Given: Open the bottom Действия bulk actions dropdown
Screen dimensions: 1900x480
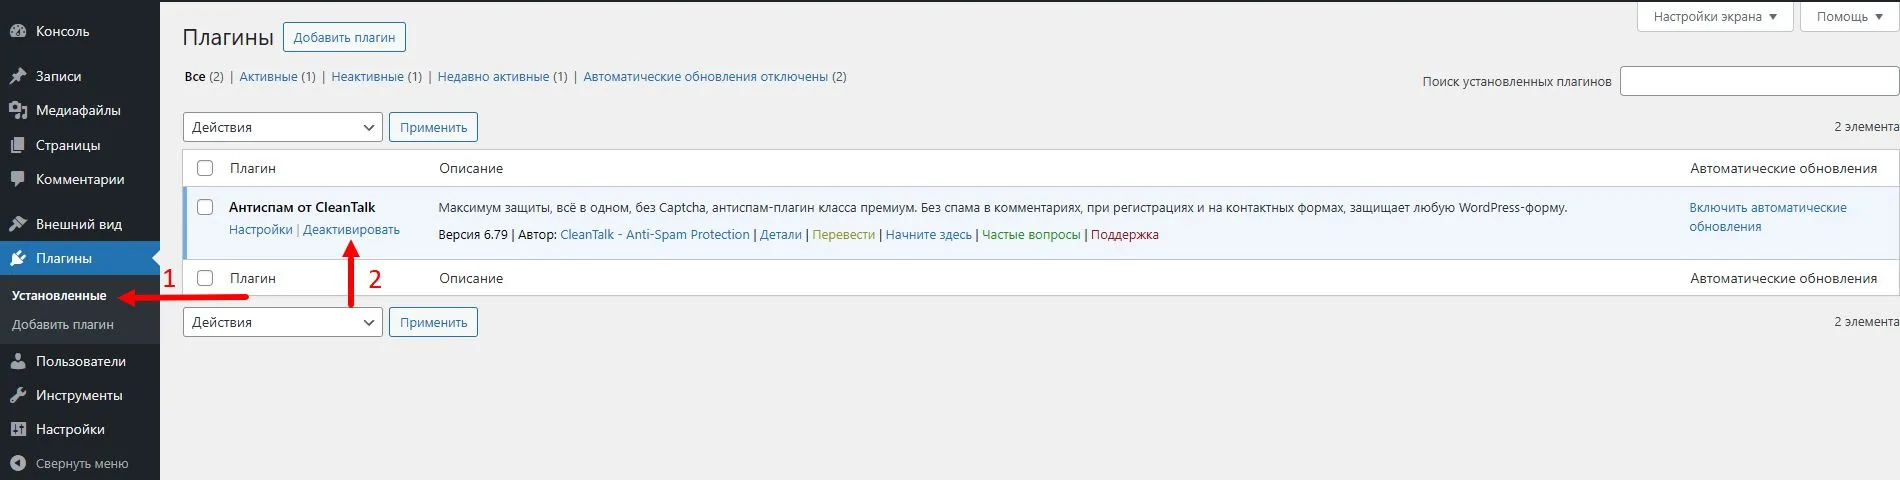Looking at the screenshot, I should (x=283, y=322).
